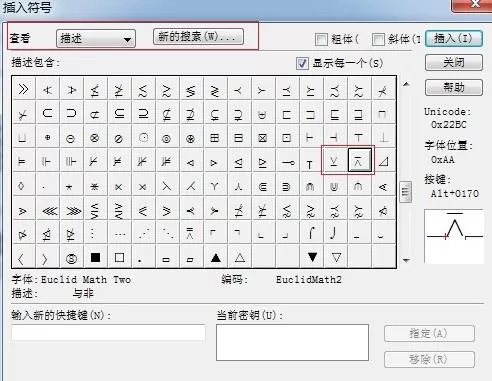Click the 当前密钥(U) list box

coord(292,342)
